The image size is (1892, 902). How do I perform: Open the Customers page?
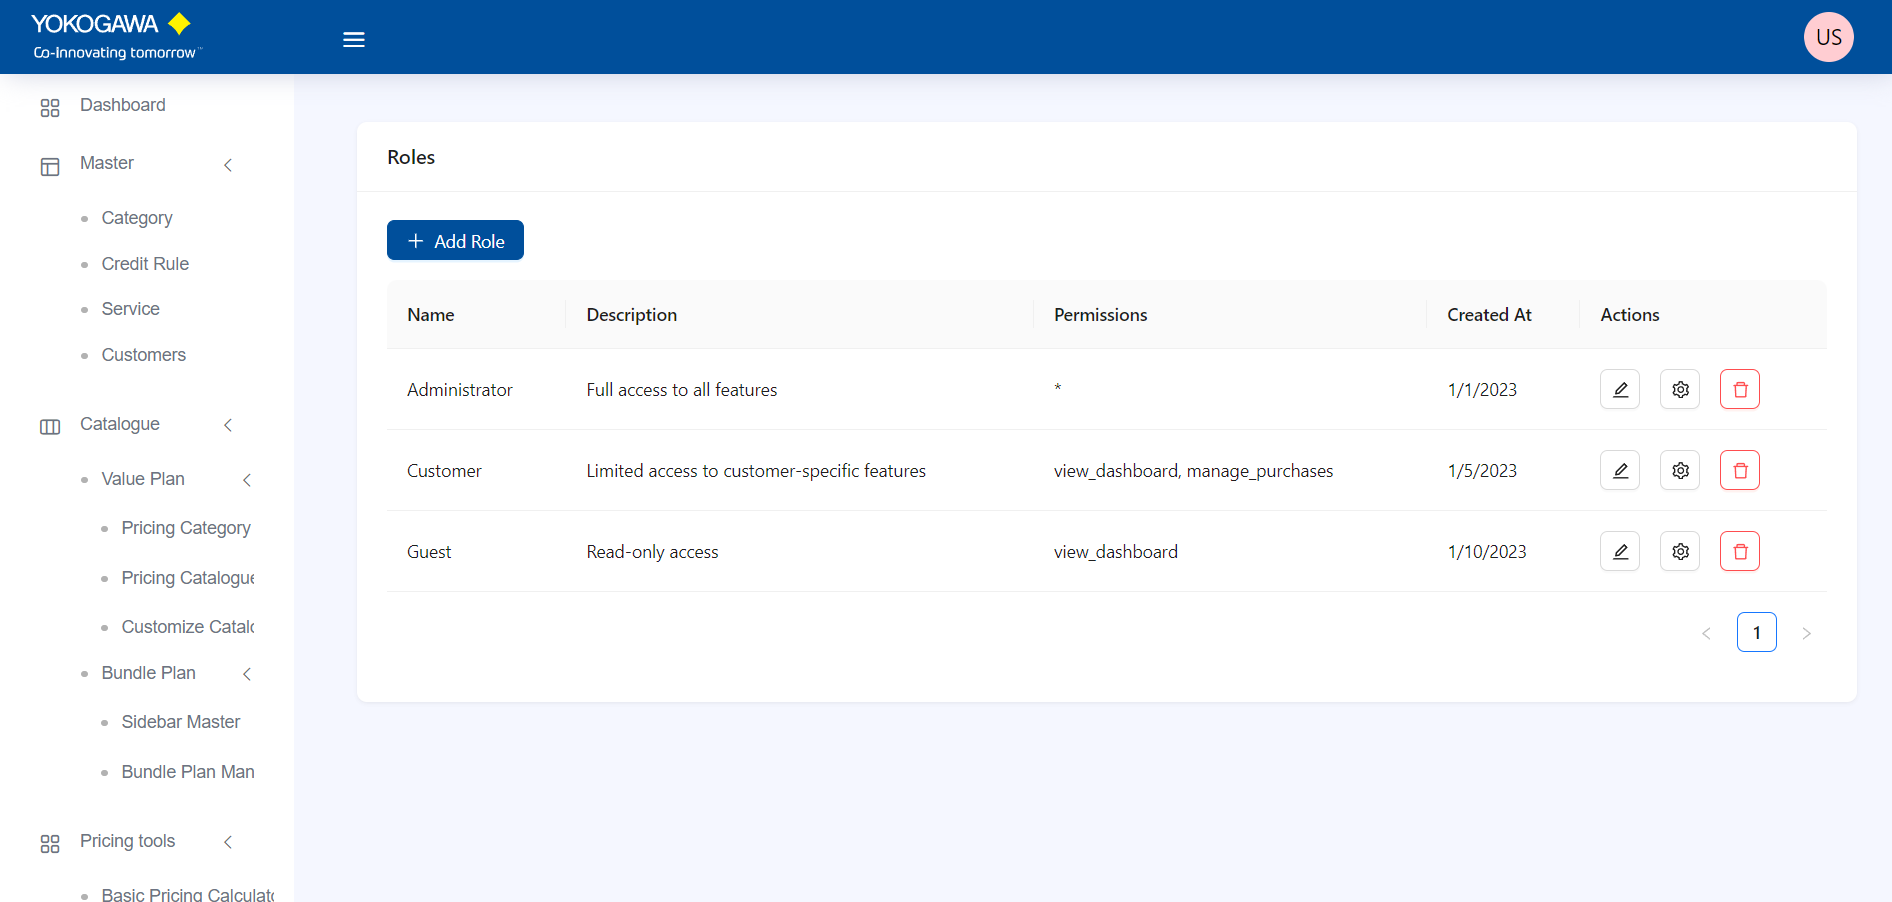144,355
